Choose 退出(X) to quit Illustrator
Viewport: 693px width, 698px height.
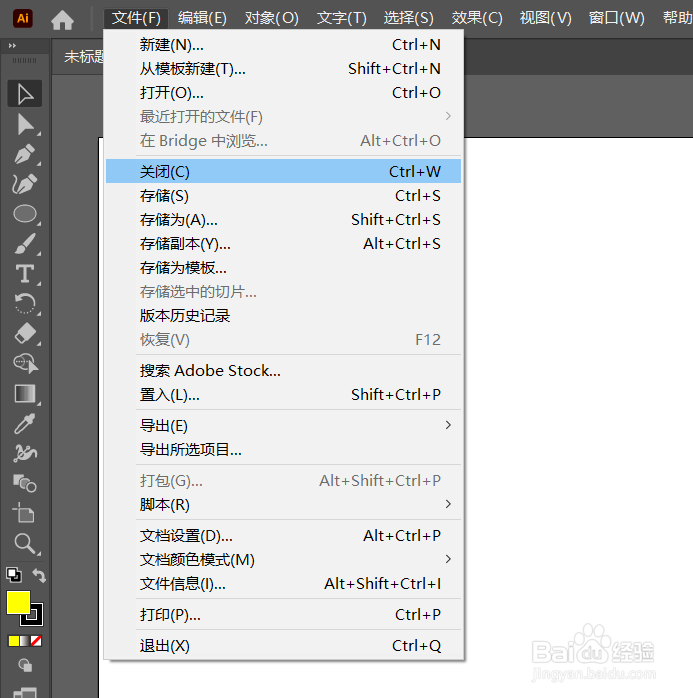coord(283,645)
